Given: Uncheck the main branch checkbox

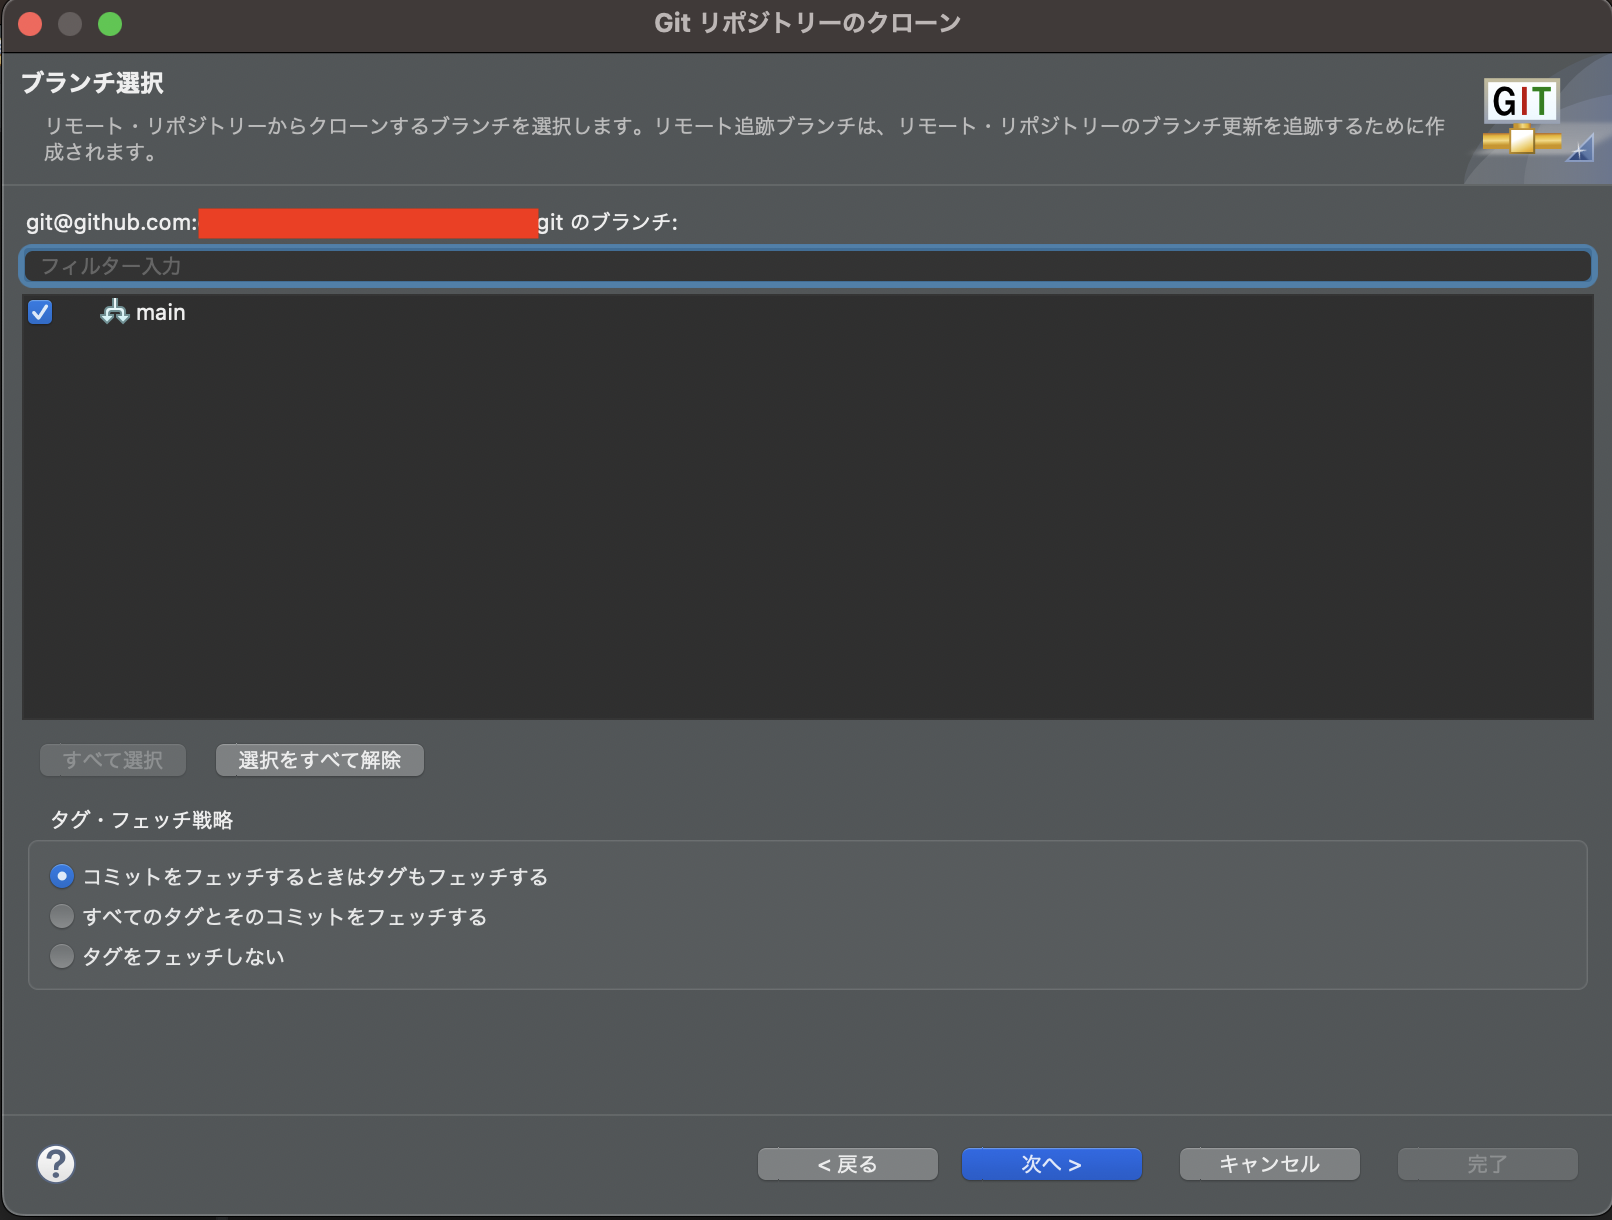Looking at the screenshot, I should click(40, 312).
